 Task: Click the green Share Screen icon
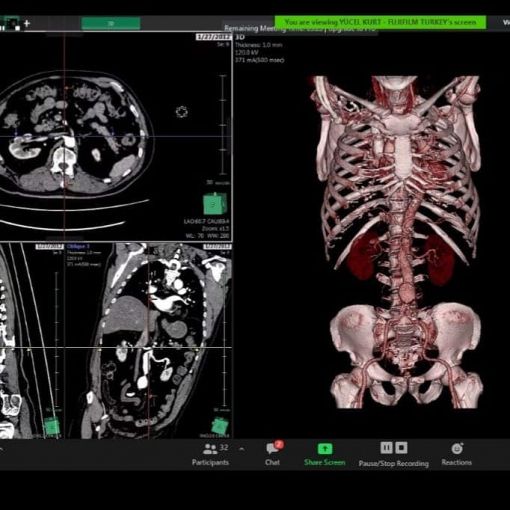[x=325, y=449]
